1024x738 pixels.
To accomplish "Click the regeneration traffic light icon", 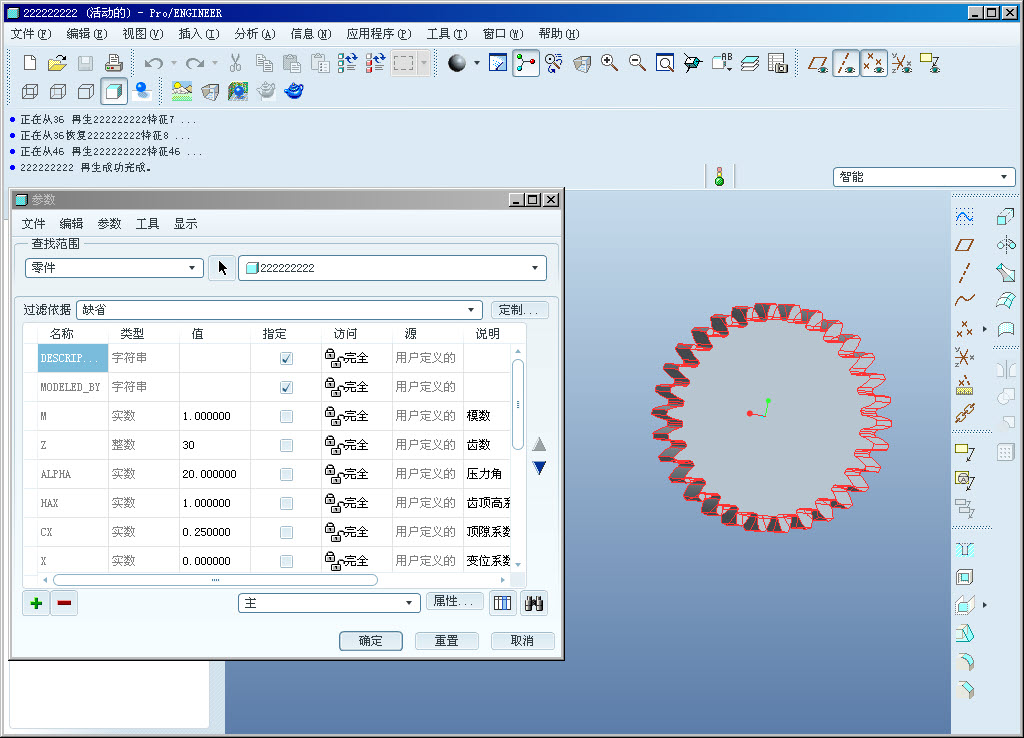I will tap(720, 177).
